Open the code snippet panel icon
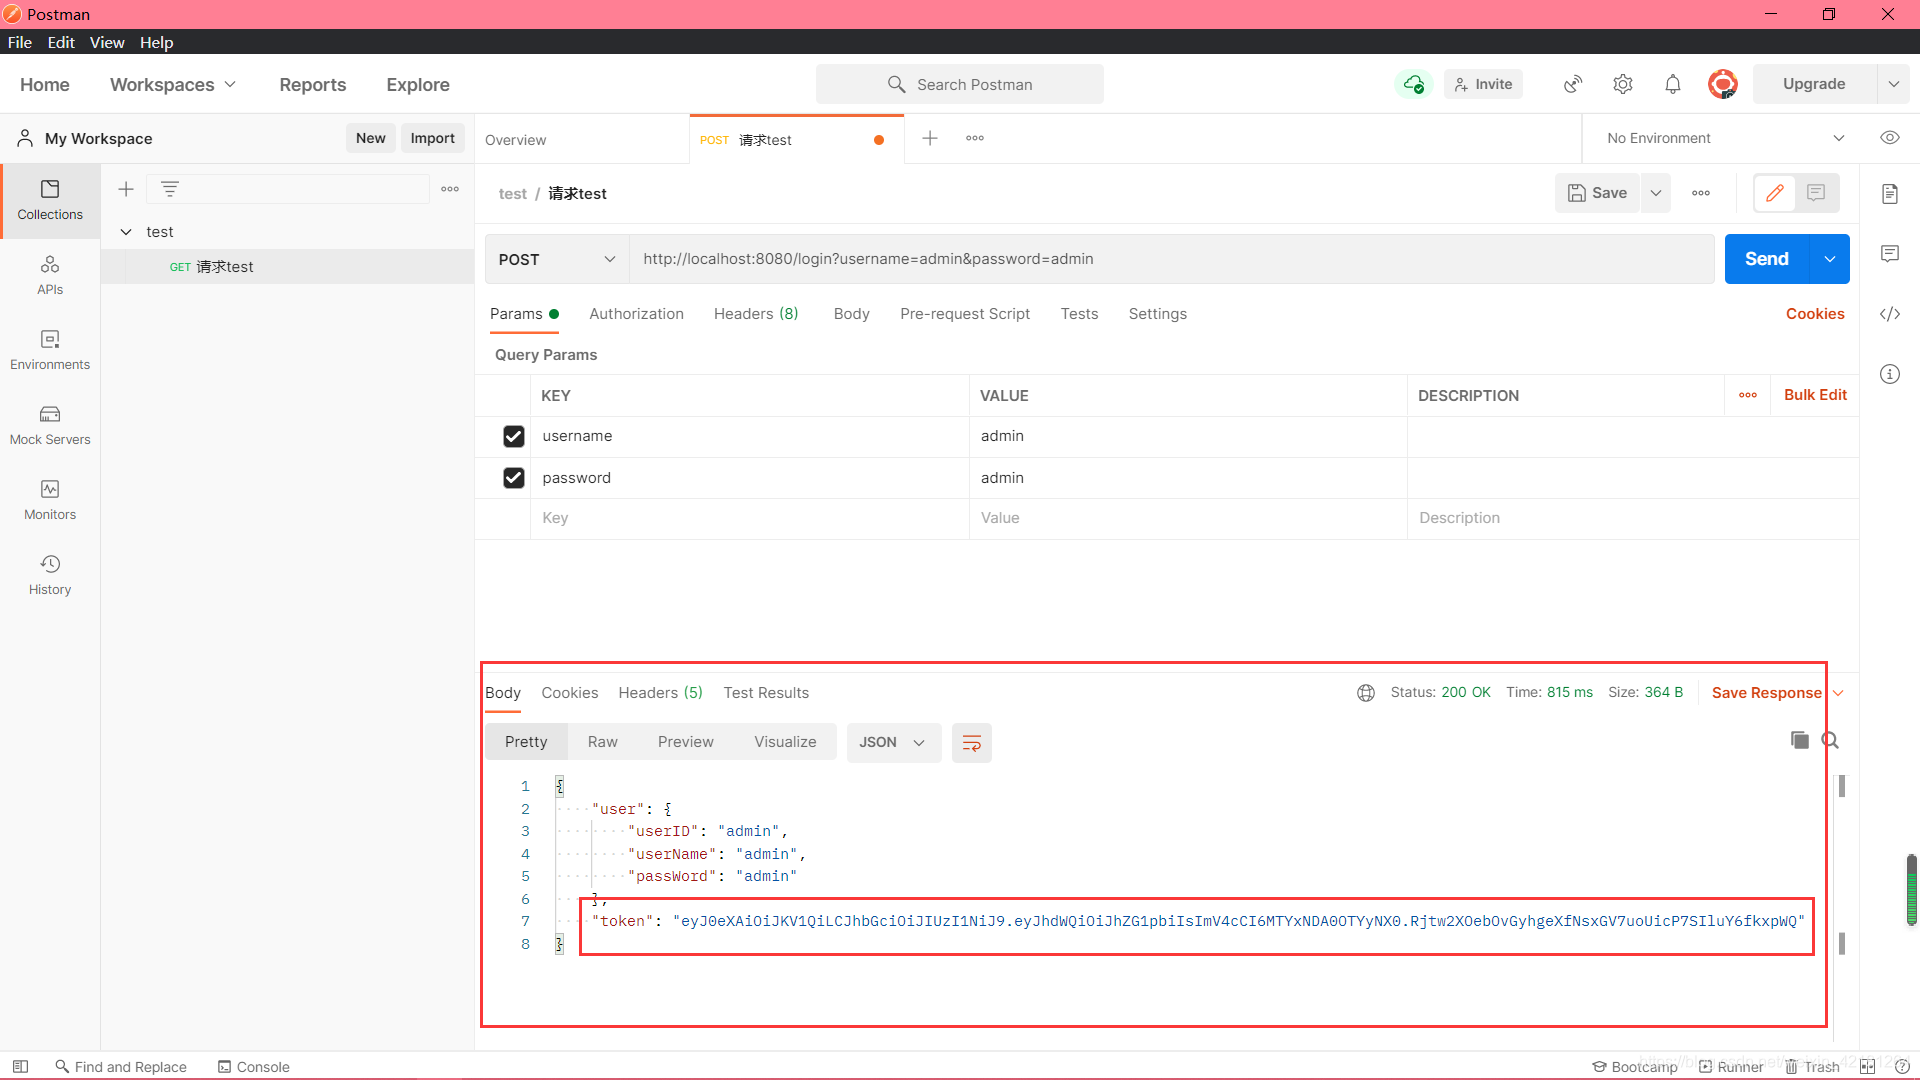This screenshot has width=1920, height=1080. click(x=1889, y=314)
